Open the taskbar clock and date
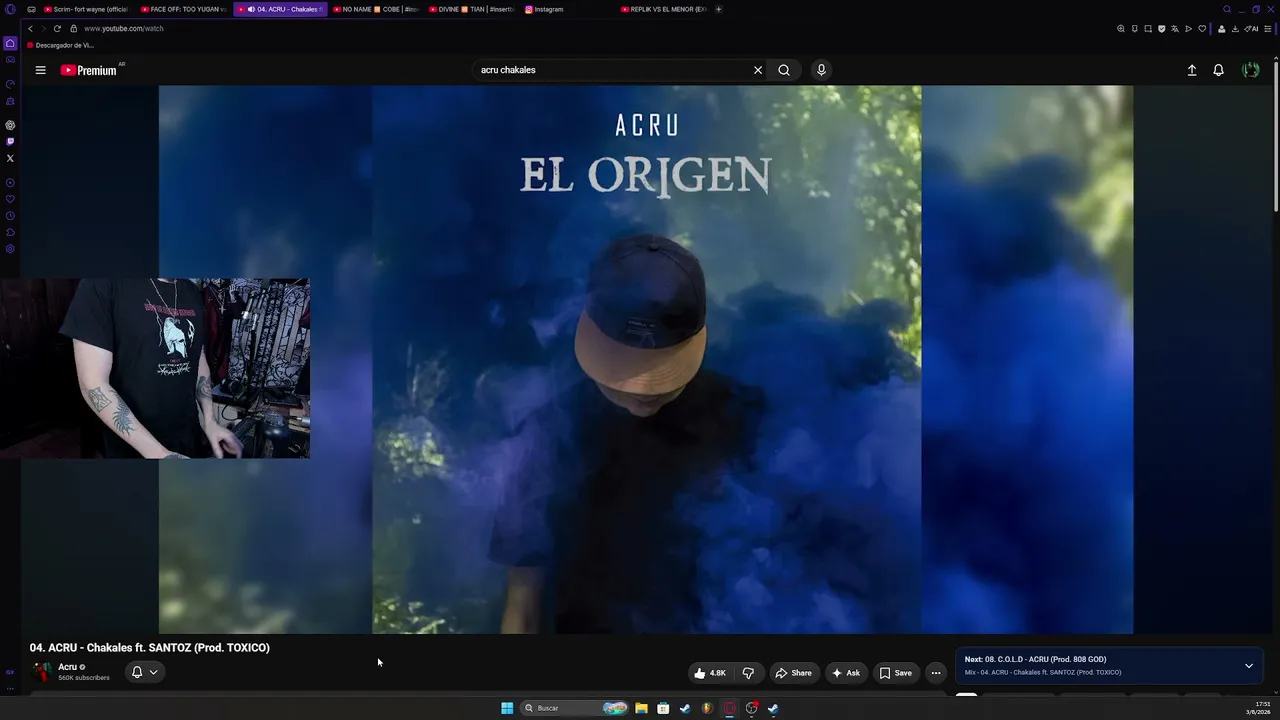The image size is (1280, 720). (x=1258, y=708)
